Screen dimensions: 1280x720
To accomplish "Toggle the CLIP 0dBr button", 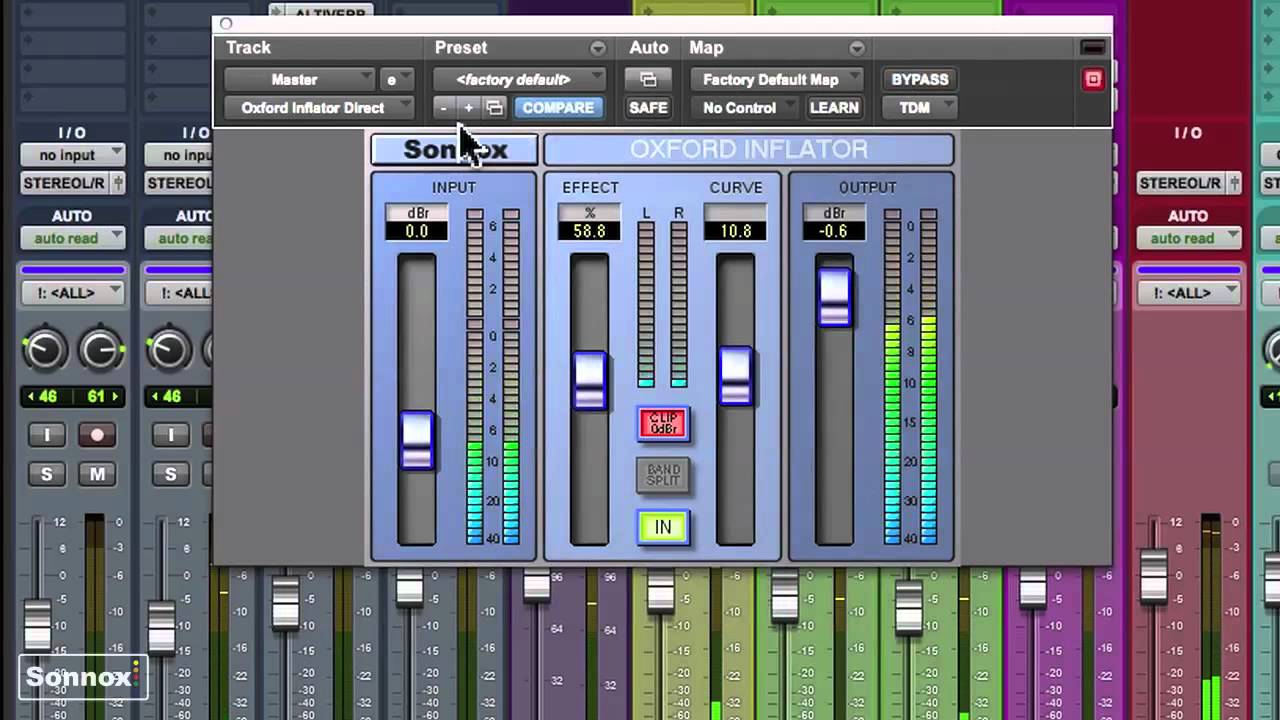I will pos(663,424).
